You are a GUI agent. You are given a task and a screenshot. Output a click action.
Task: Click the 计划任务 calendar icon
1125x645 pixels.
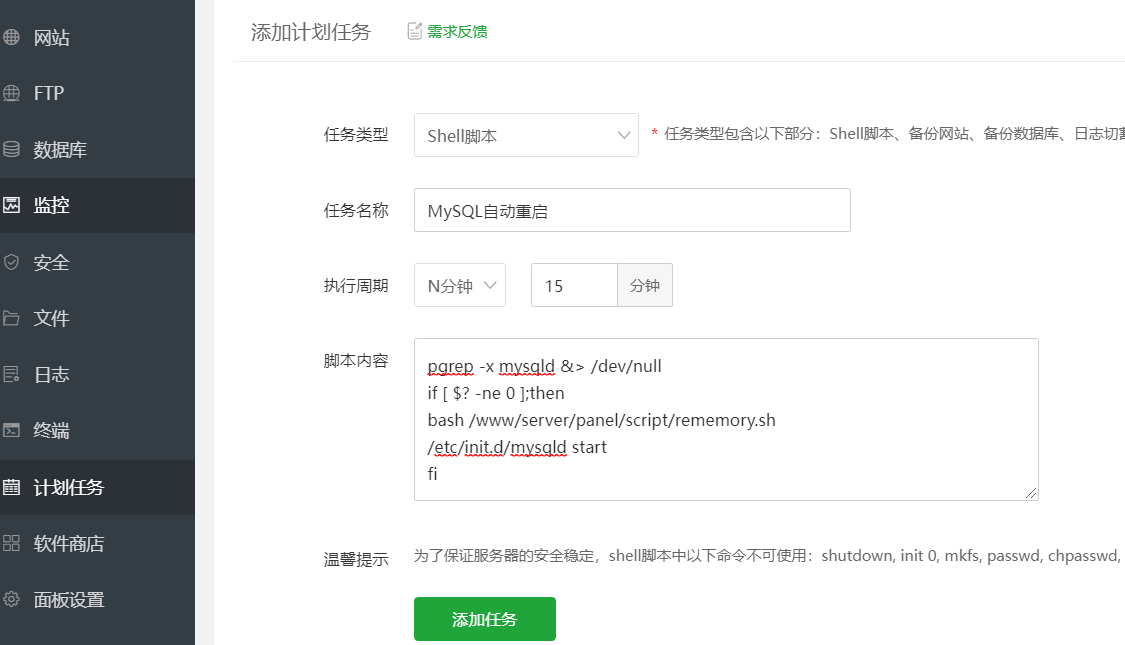(x=11, y=487)
